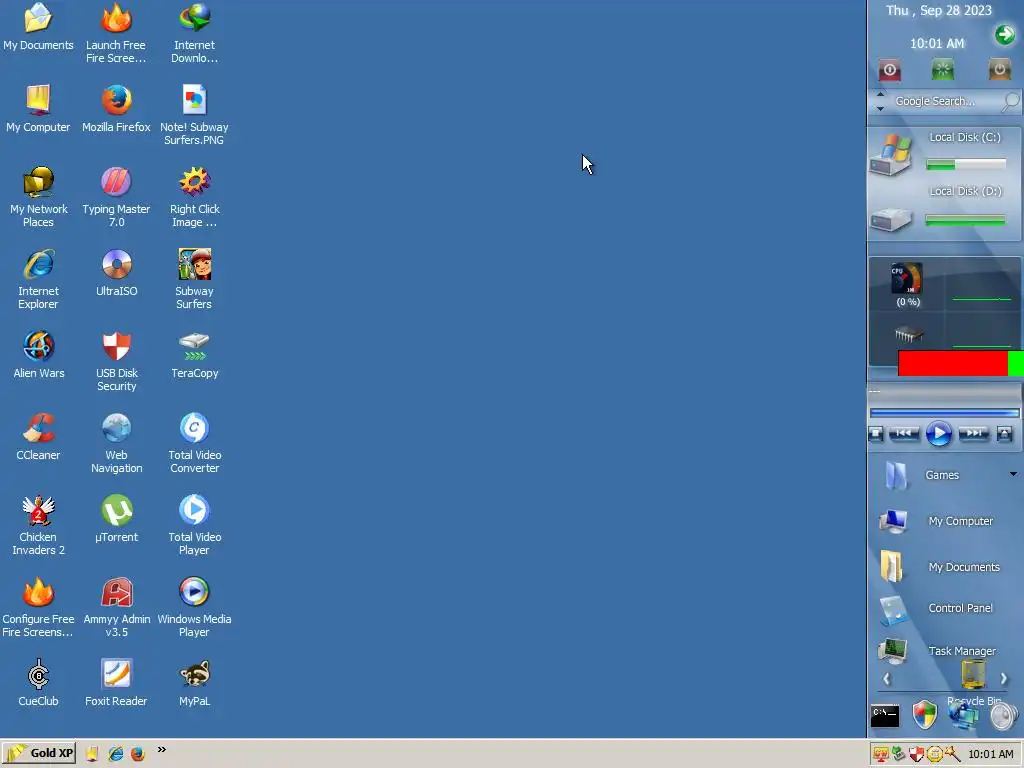Image resolution: width=1024 pixels, height=768 pixels.
Task: Open µTorrent desktop icon
Action: coord(116,519)
